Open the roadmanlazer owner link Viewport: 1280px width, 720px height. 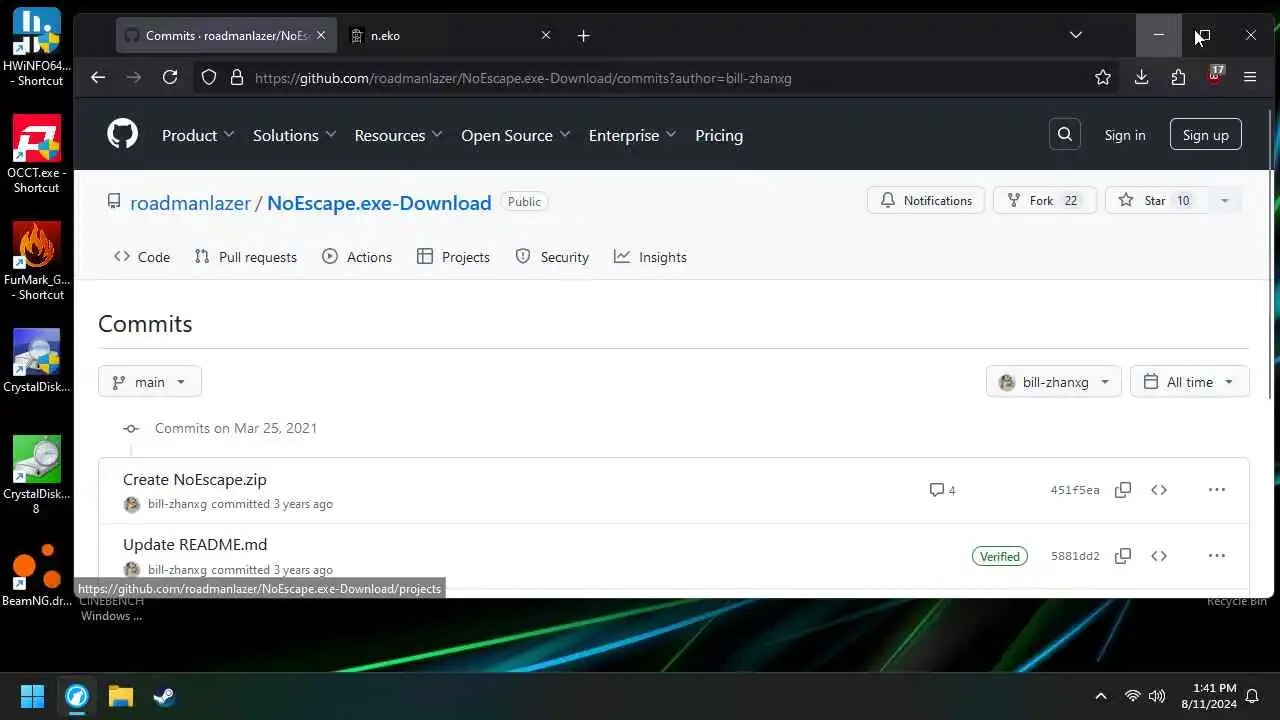pyautogui.click(x=190, y=203)
